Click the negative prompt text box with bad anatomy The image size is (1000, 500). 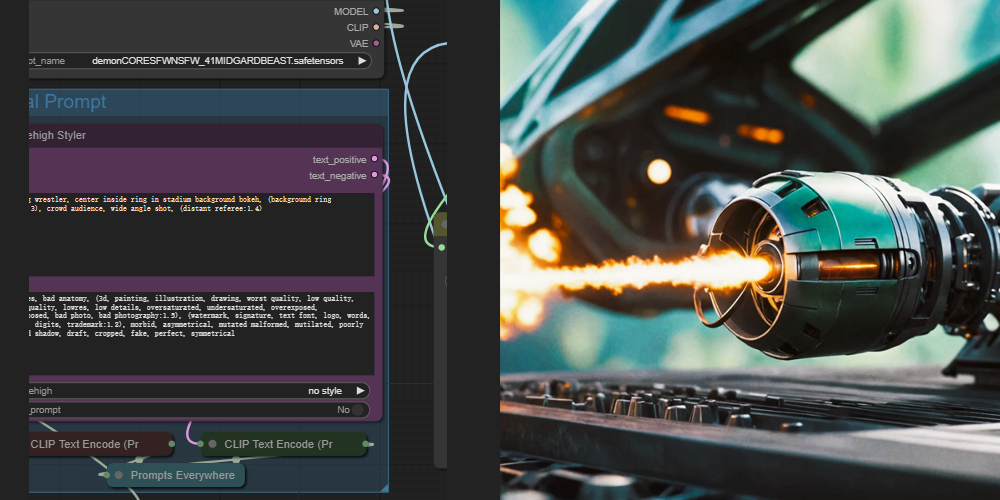tap(202, 334)
